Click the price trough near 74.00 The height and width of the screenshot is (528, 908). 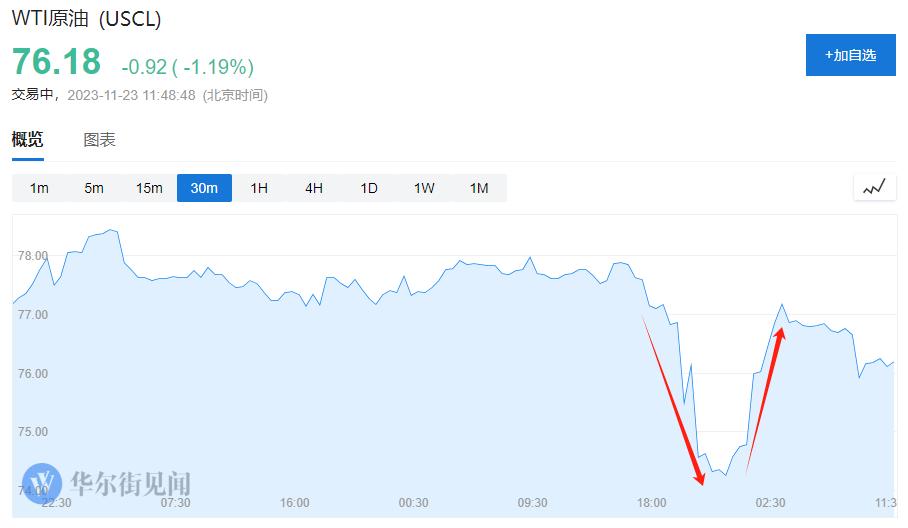click(725, 475)
